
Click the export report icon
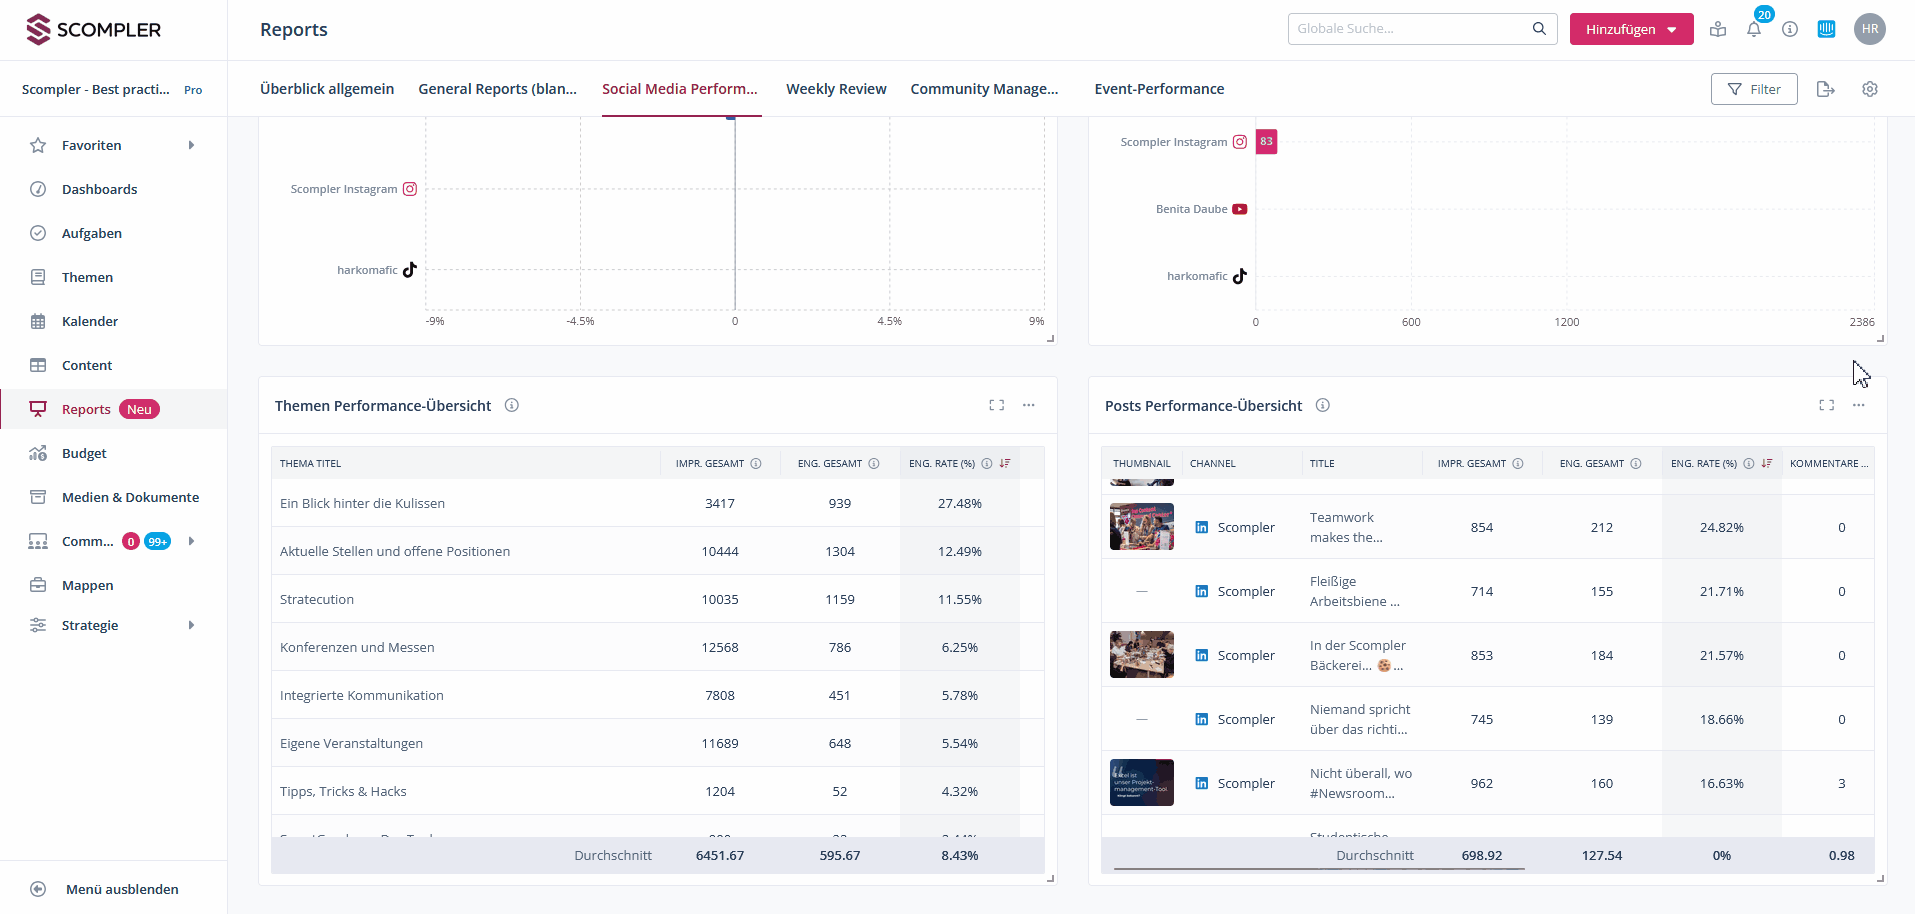pos(1825,89)
